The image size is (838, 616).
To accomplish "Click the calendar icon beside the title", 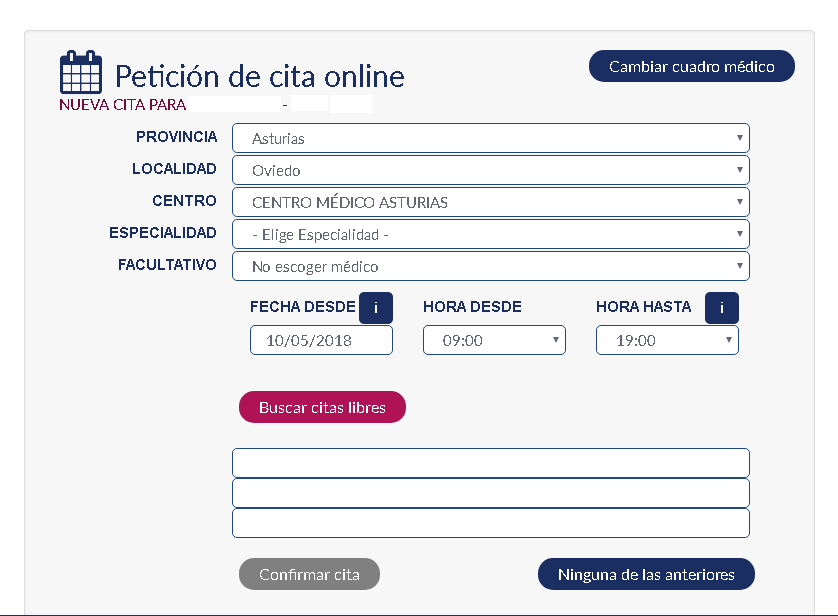I will 81,73.
